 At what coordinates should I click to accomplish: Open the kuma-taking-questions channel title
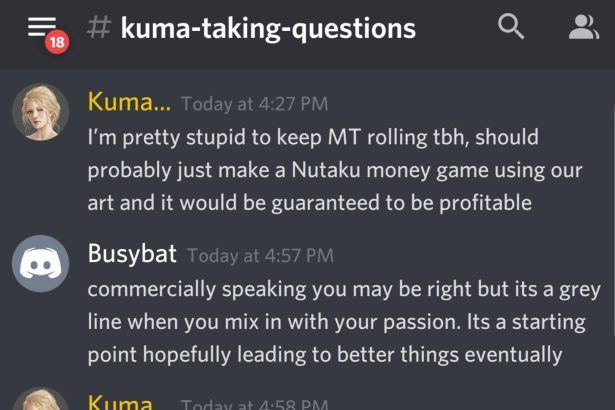pyautogui.click(x=268, y=29)
